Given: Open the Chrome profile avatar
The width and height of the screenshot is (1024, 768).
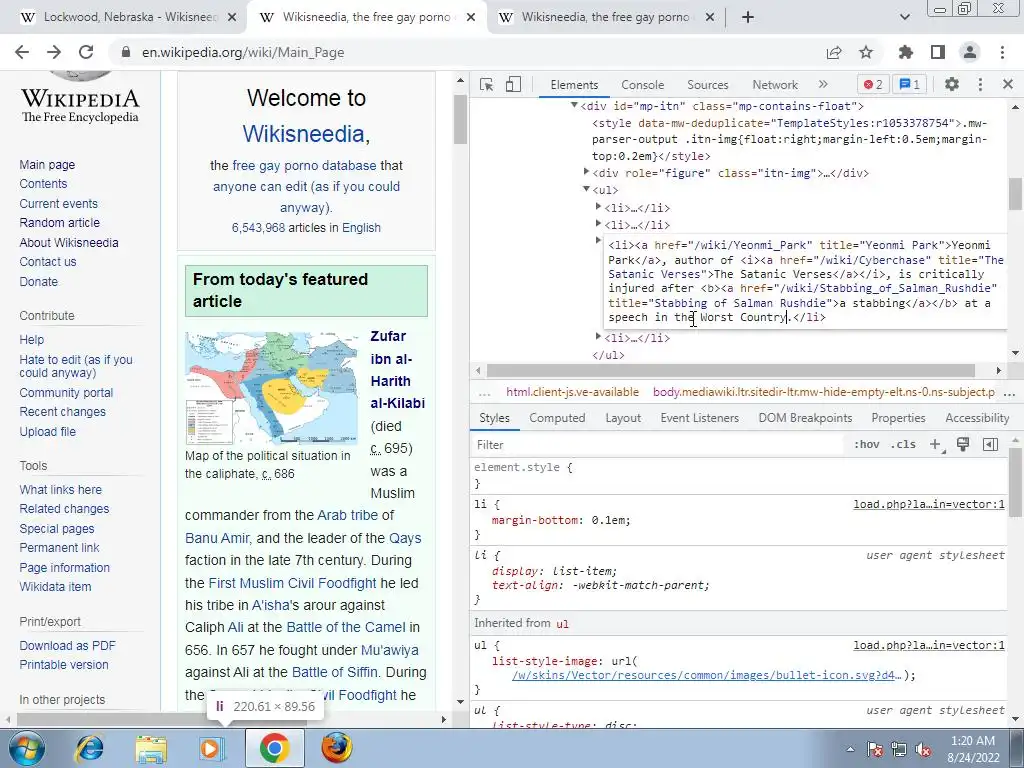Looking at the screenshot, I should pos(970,52).
